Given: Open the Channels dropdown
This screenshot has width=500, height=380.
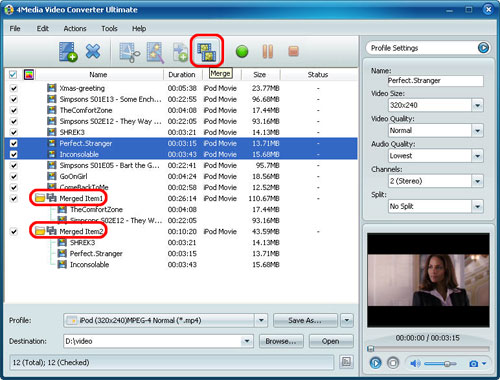Looking at the screenshot, I should pos(477,181).
